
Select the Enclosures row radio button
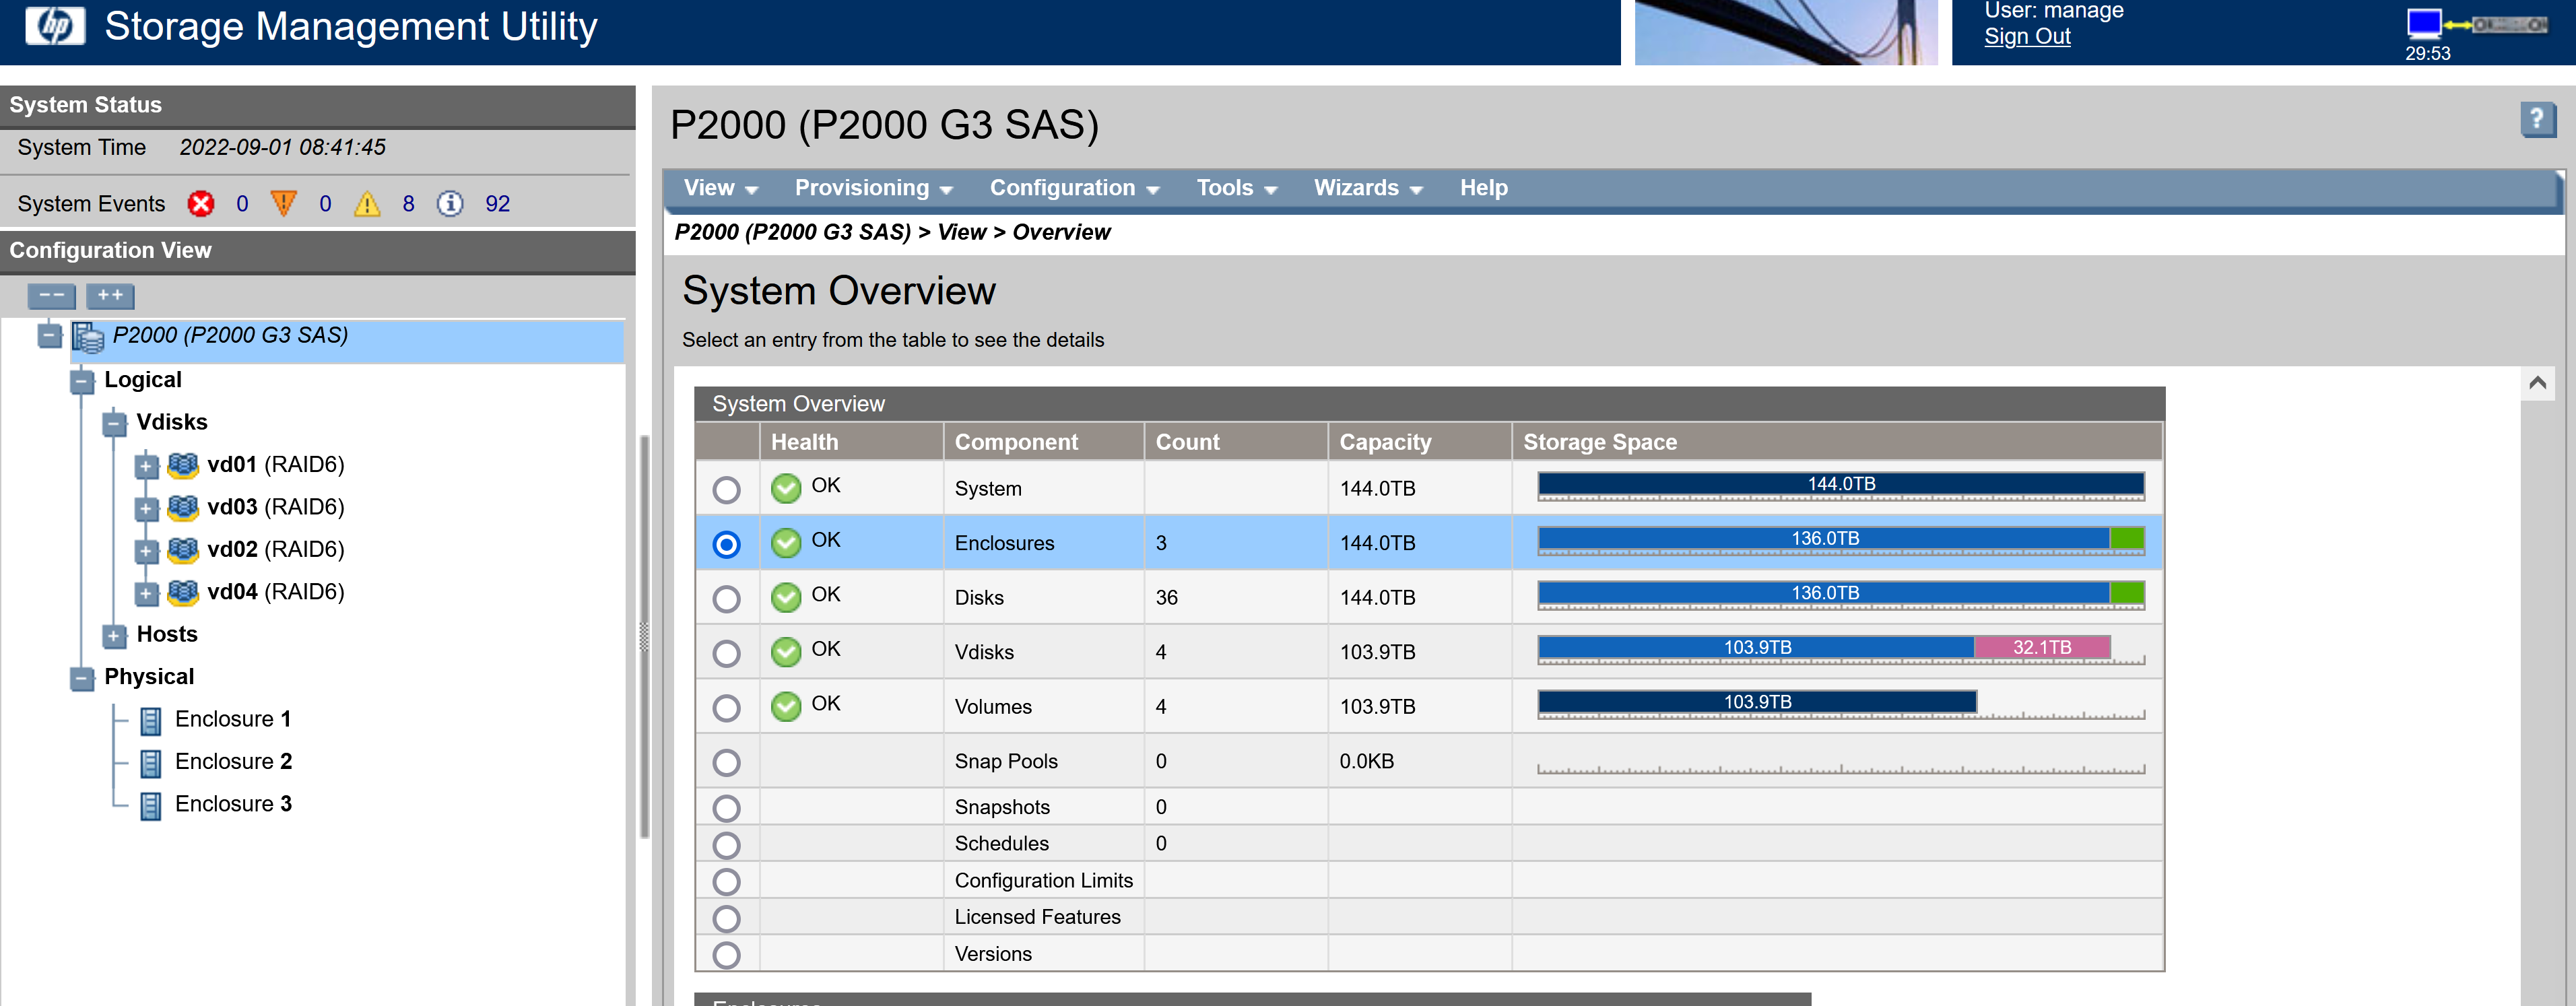click(x=727, y=544)
